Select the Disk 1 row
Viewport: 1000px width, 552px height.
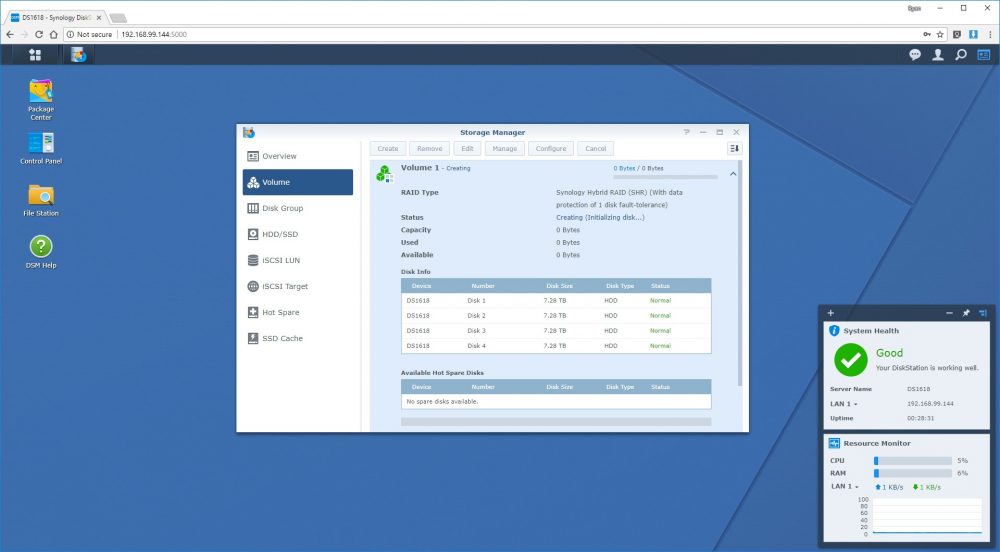click(556, 300)
